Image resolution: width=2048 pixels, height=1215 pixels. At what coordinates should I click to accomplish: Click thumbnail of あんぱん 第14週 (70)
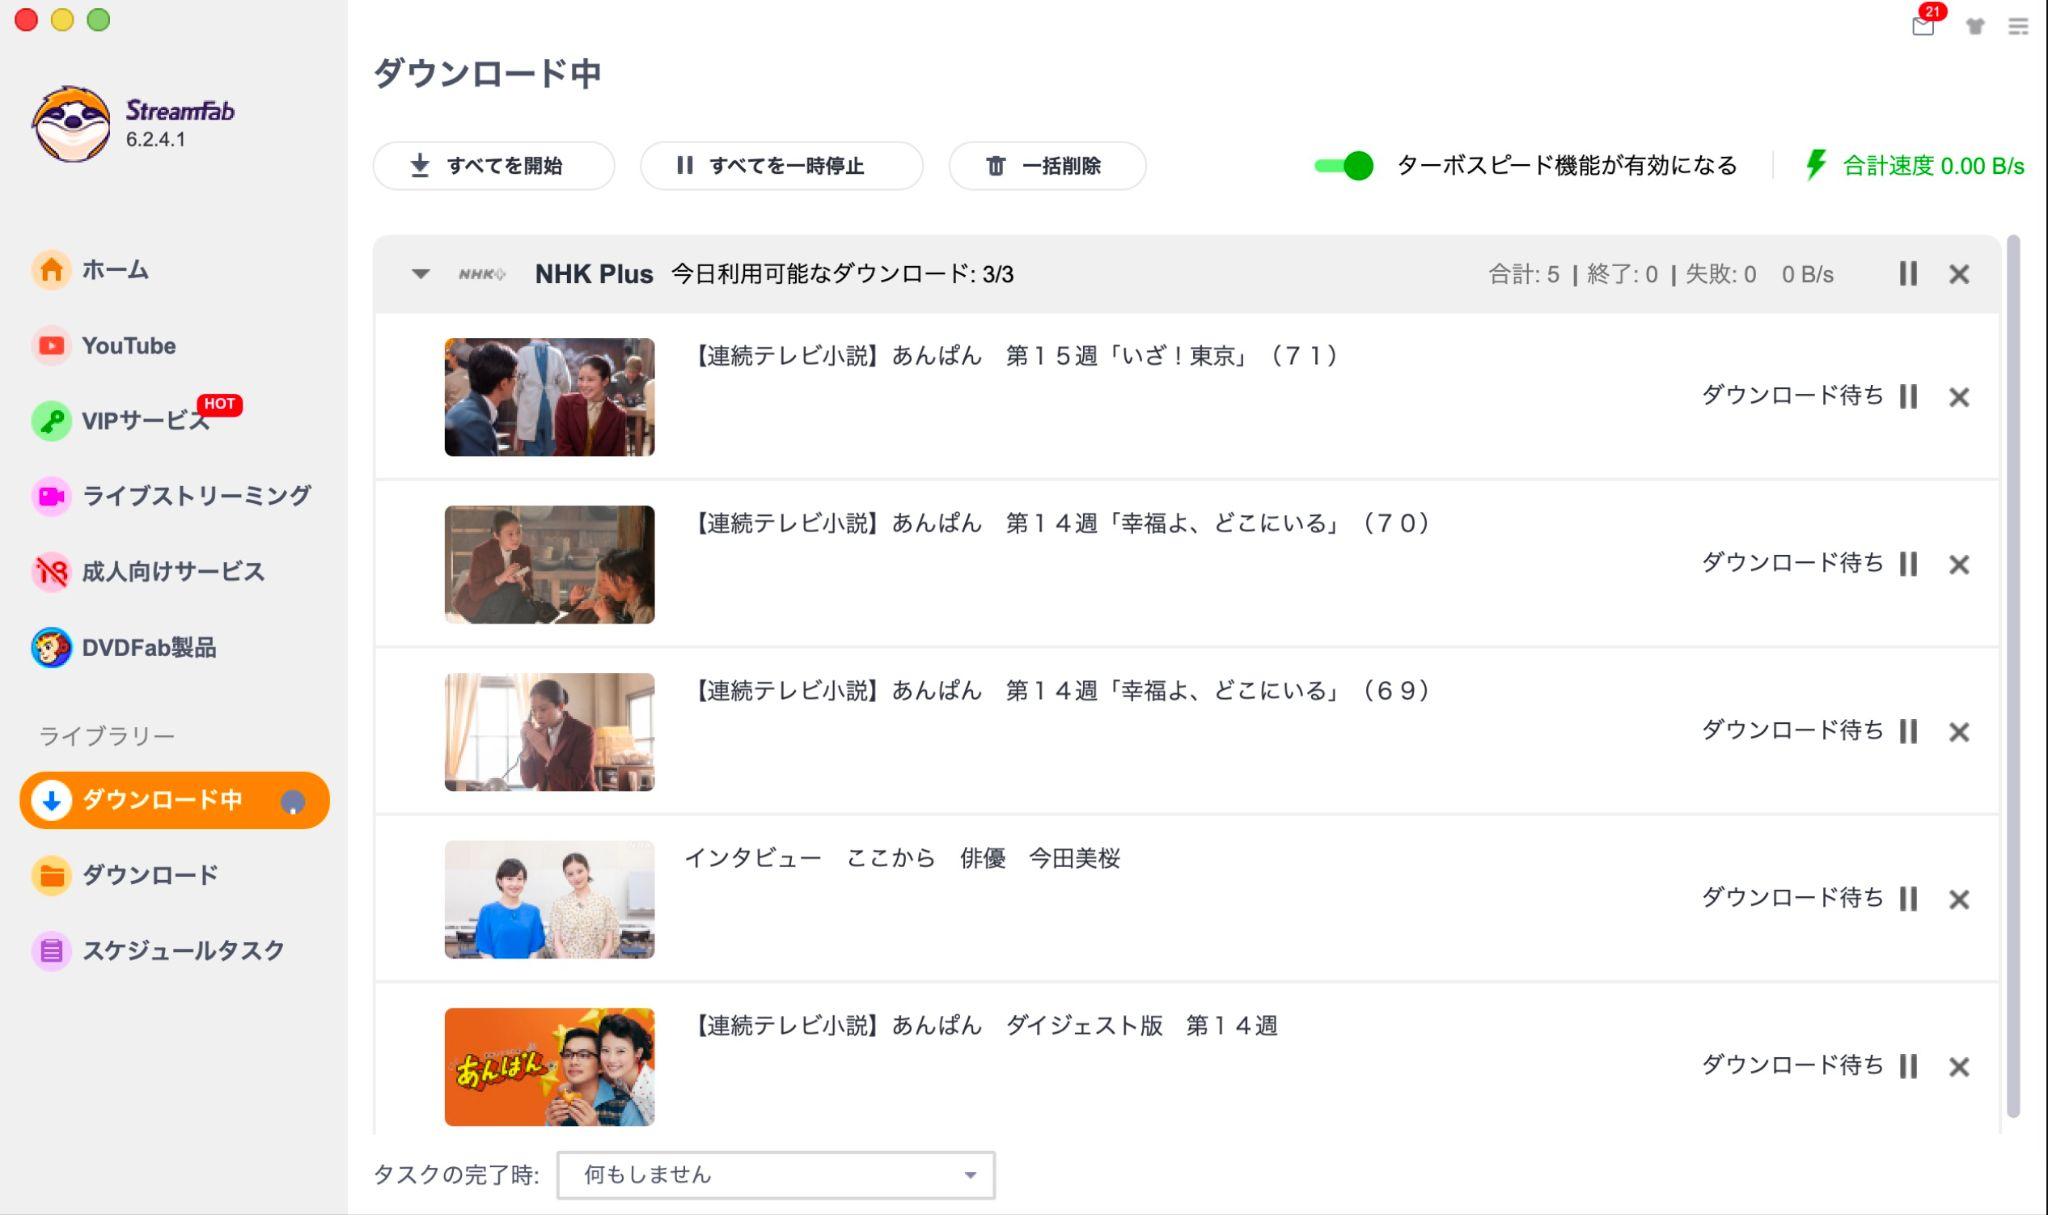(549, 564)
